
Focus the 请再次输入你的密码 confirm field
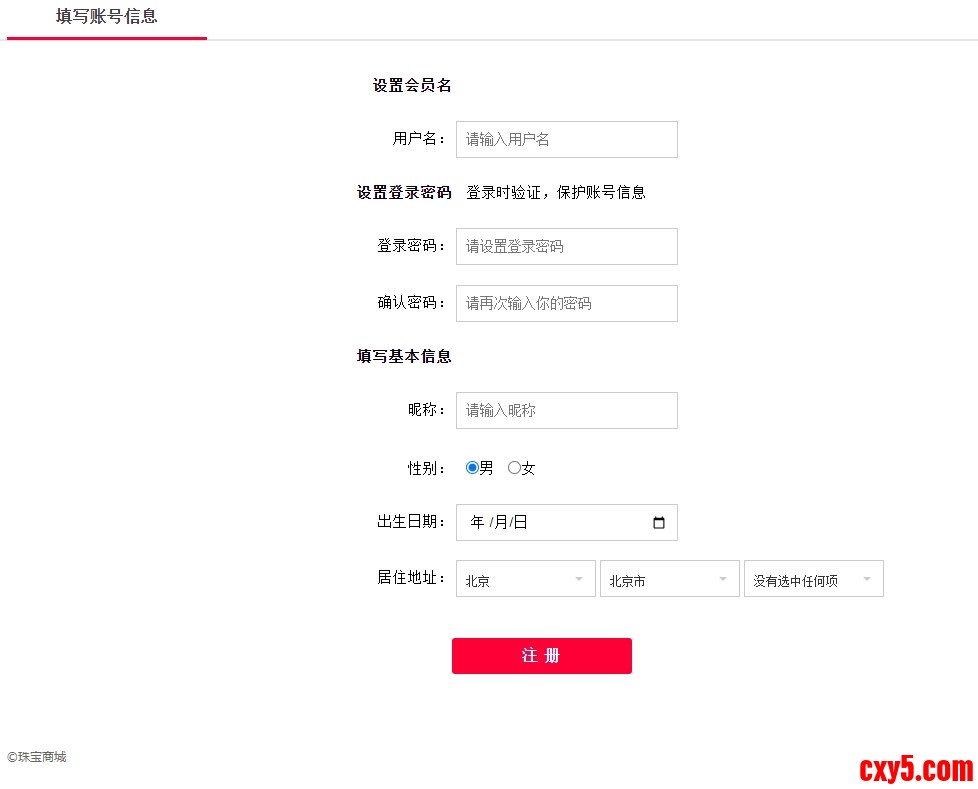coord(566,303)
